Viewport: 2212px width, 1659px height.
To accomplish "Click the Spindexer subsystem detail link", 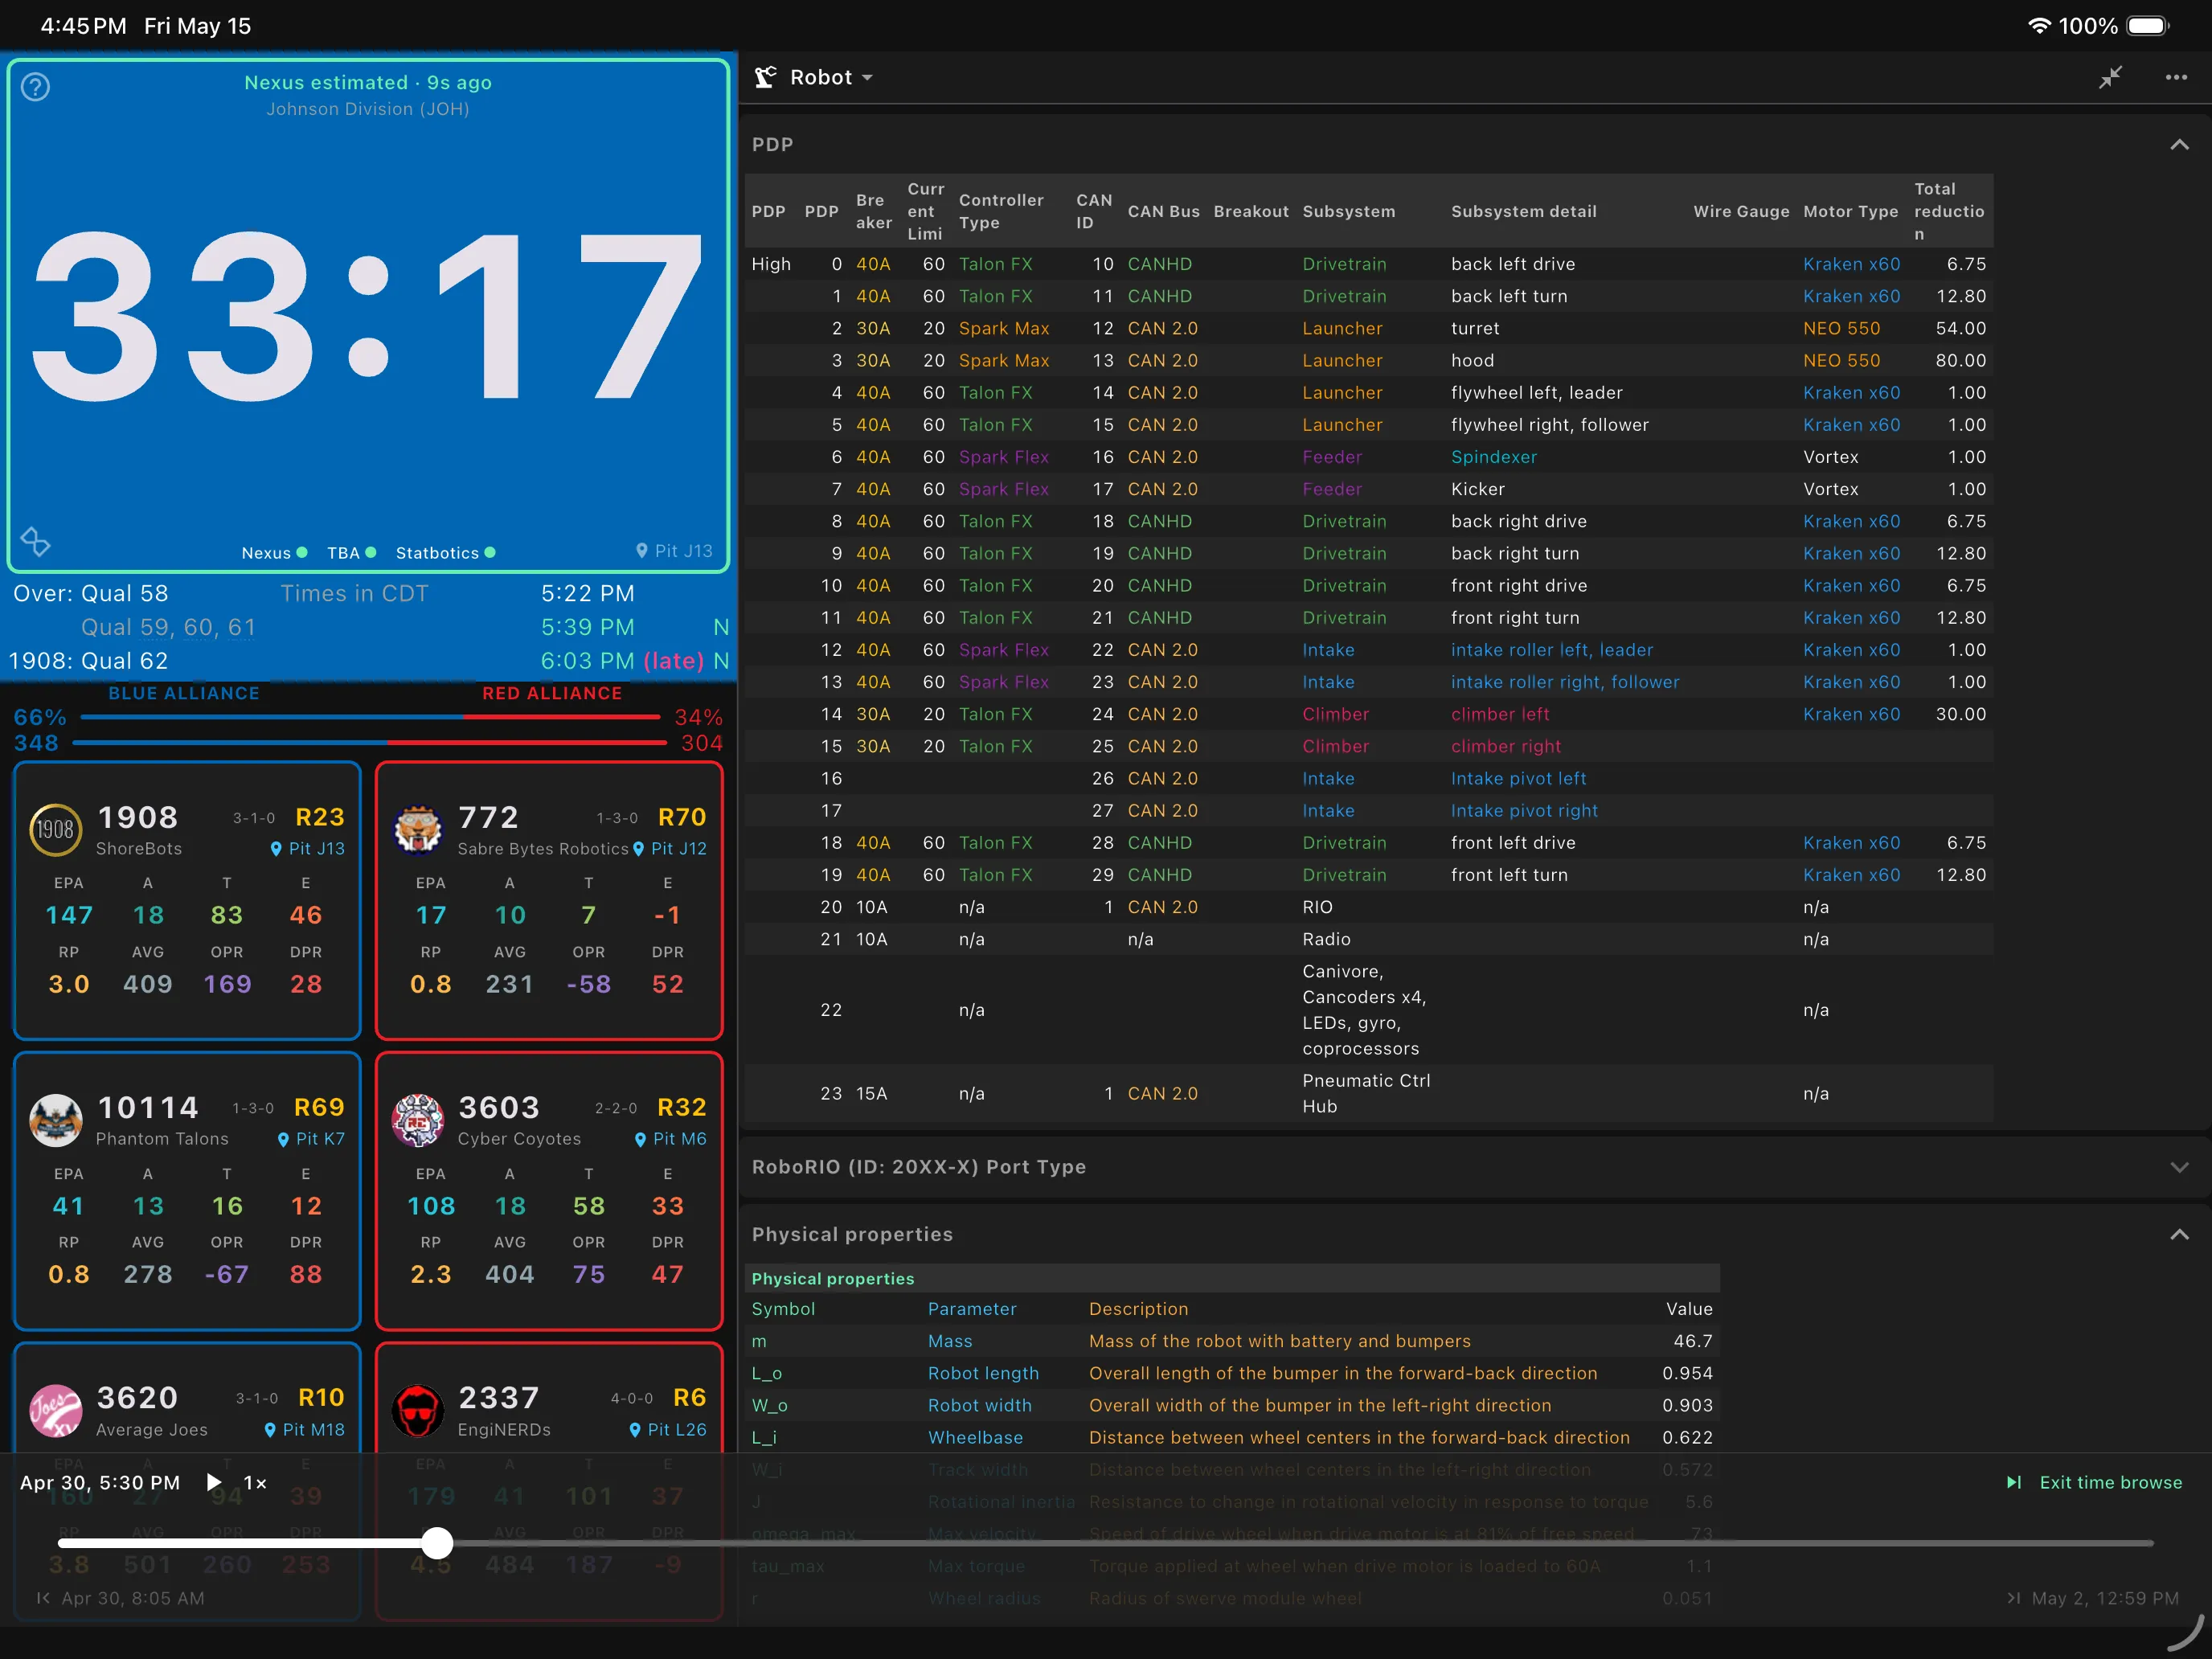I will tap(1494, 457).
